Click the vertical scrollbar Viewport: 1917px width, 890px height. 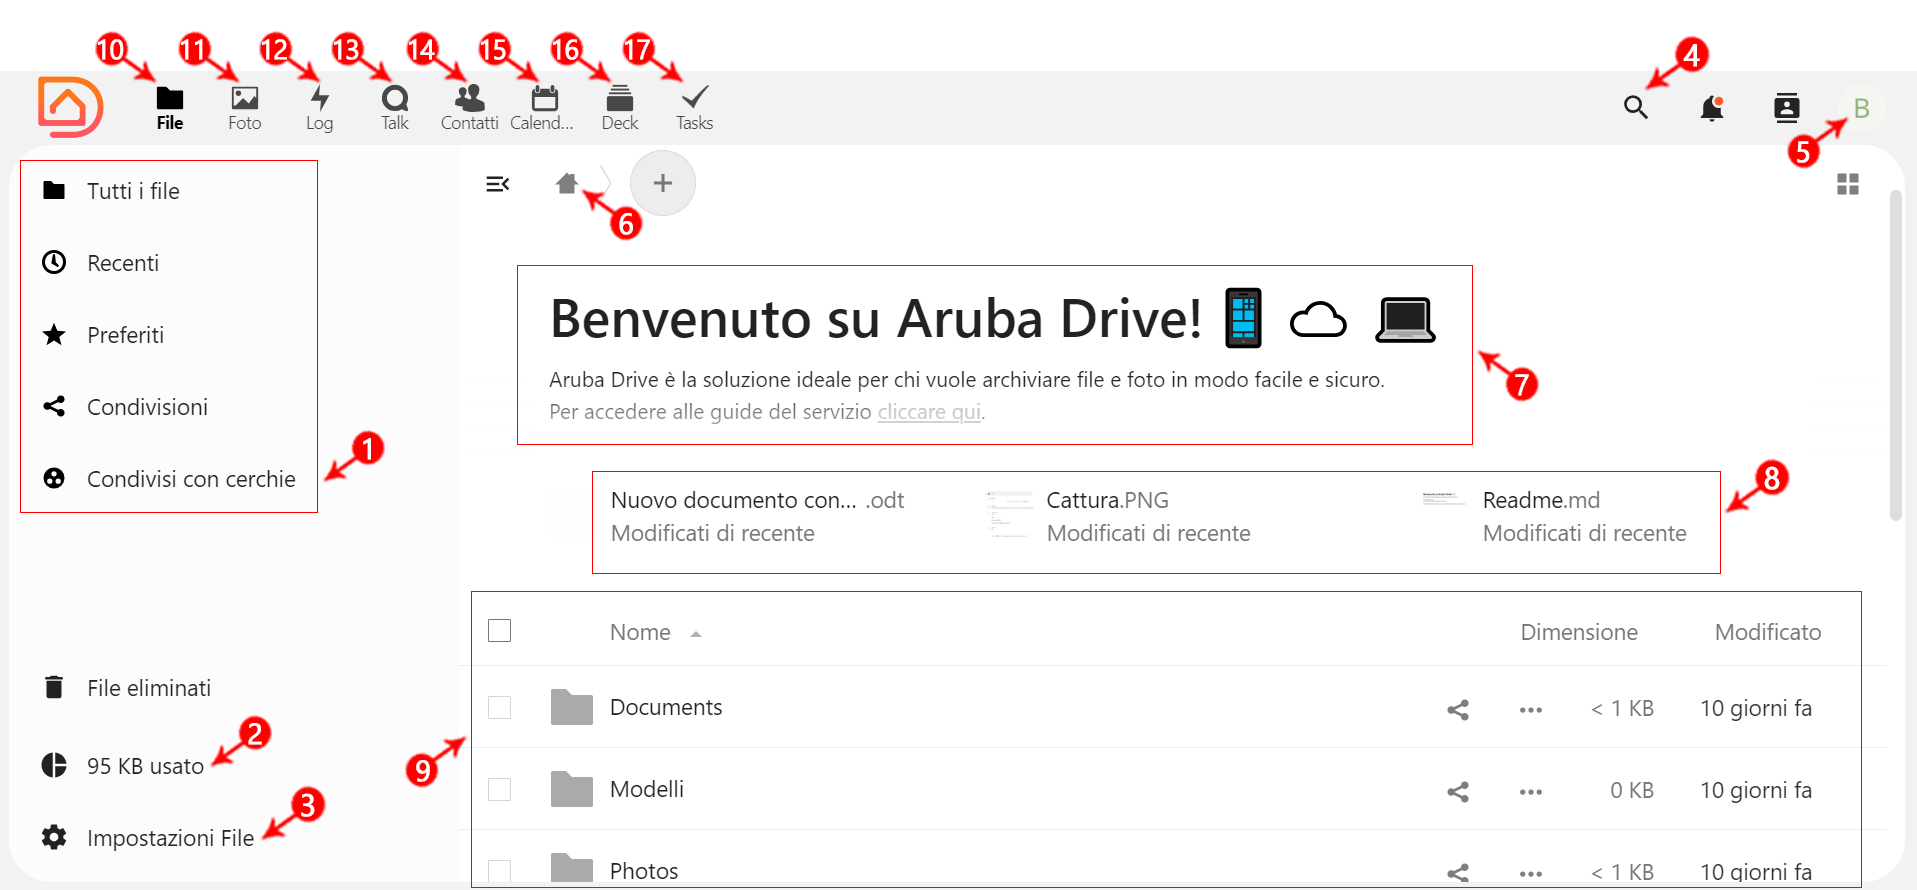(1895, 355)
